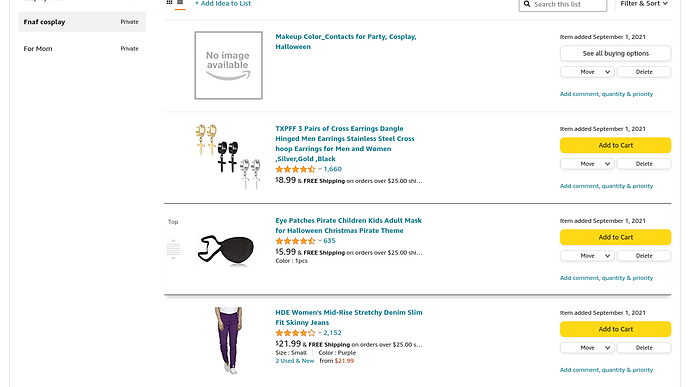Open star rating chevron for earrings
Screen dimensions: 690x387
(320, 169)
